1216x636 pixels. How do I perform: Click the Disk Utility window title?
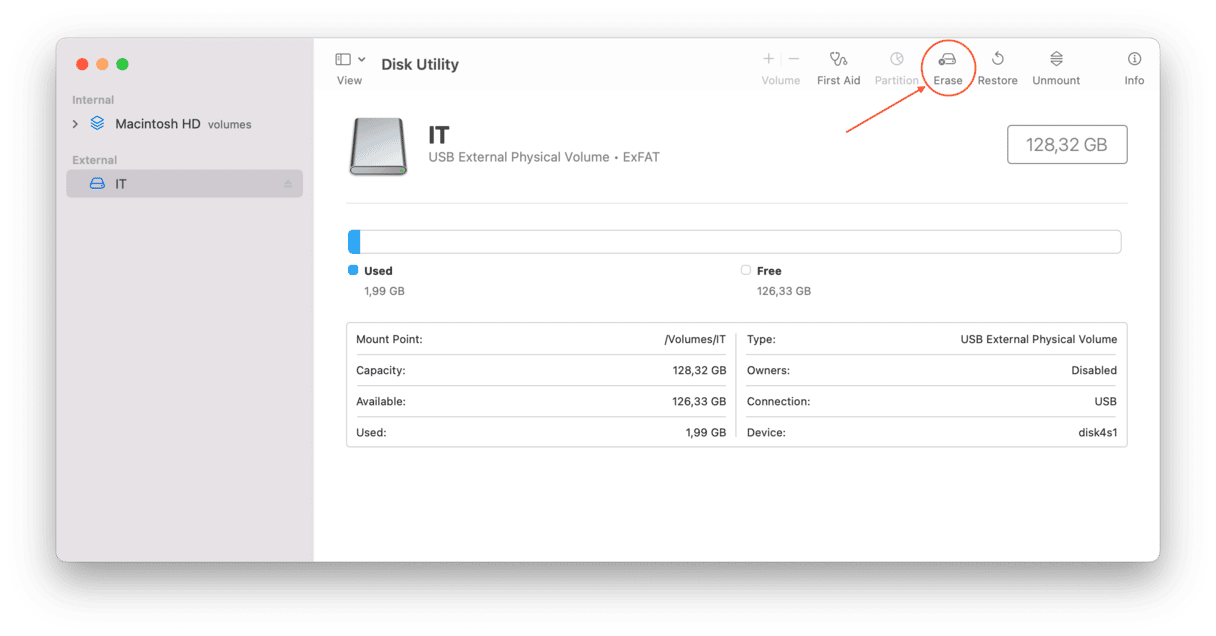tap(420, 64)
